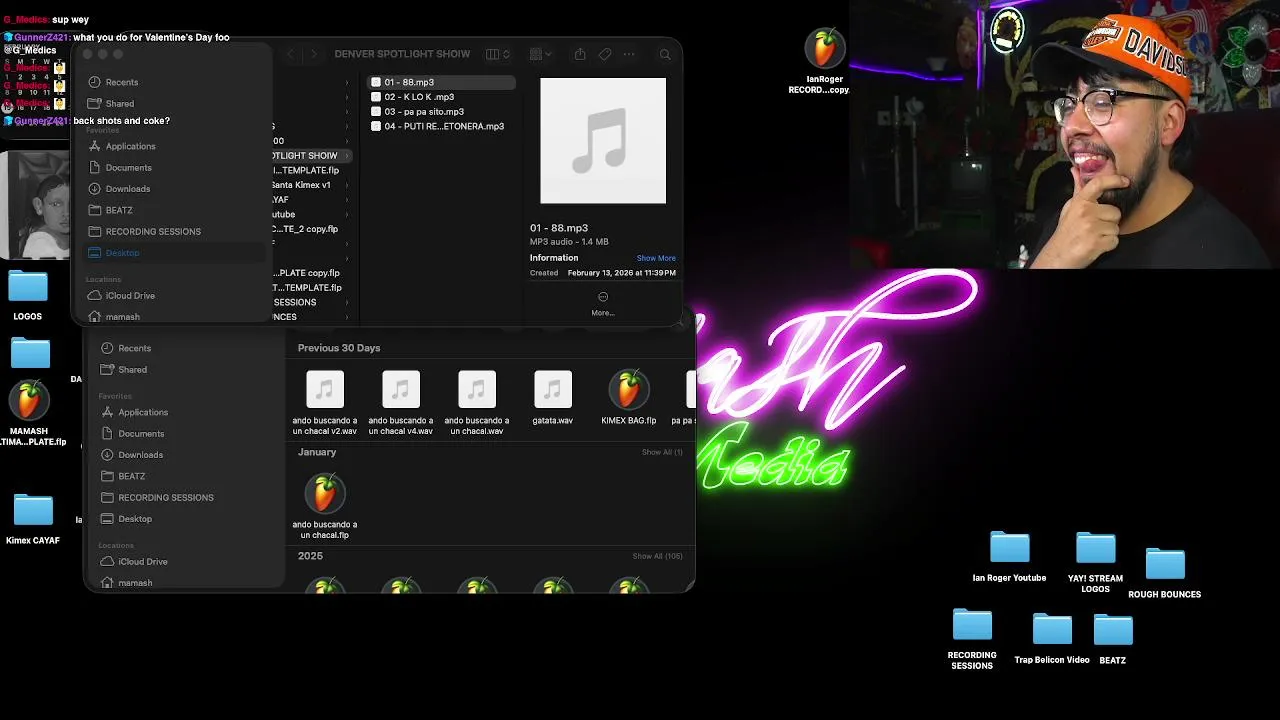Image resolution: width=1280 pixels, height=720 pixels.
Task: Open Downloads in Previous 30 Days window sidebar
Action: tap(132, 454)
